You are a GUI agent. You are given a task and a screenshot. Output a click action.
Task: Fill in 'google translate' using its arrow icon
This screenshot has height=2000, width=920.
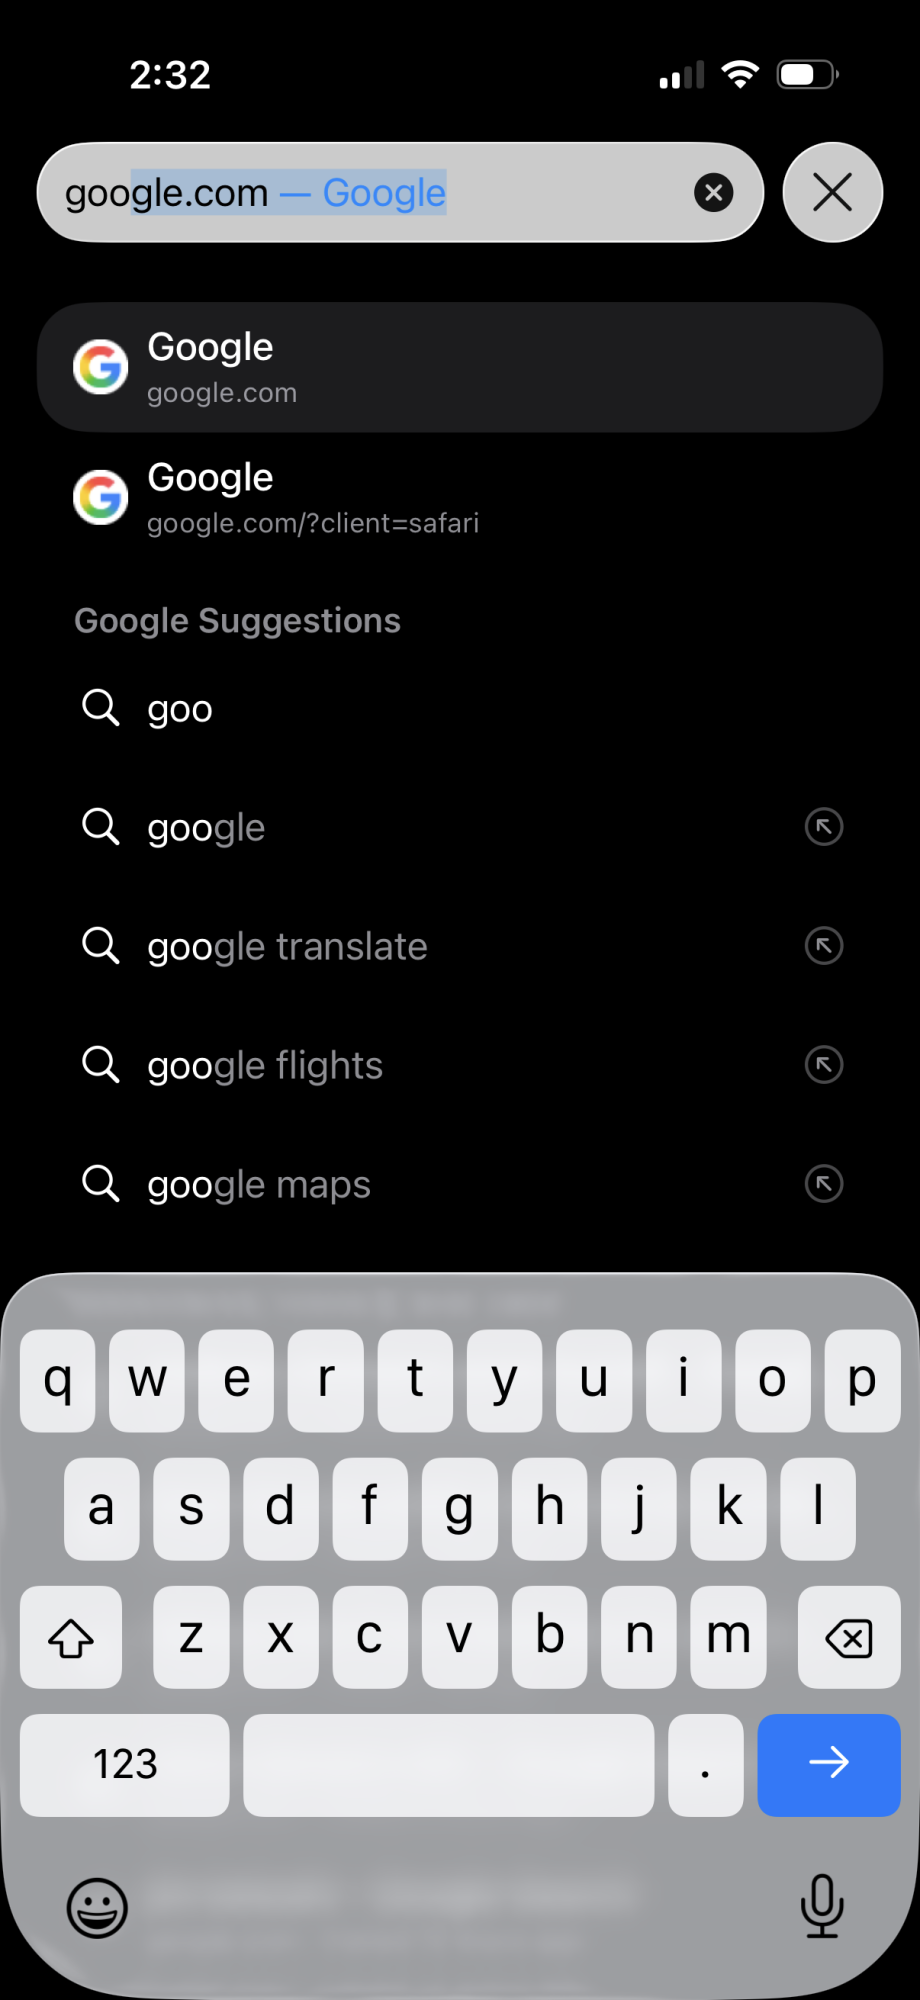click(x=824, y=946)
